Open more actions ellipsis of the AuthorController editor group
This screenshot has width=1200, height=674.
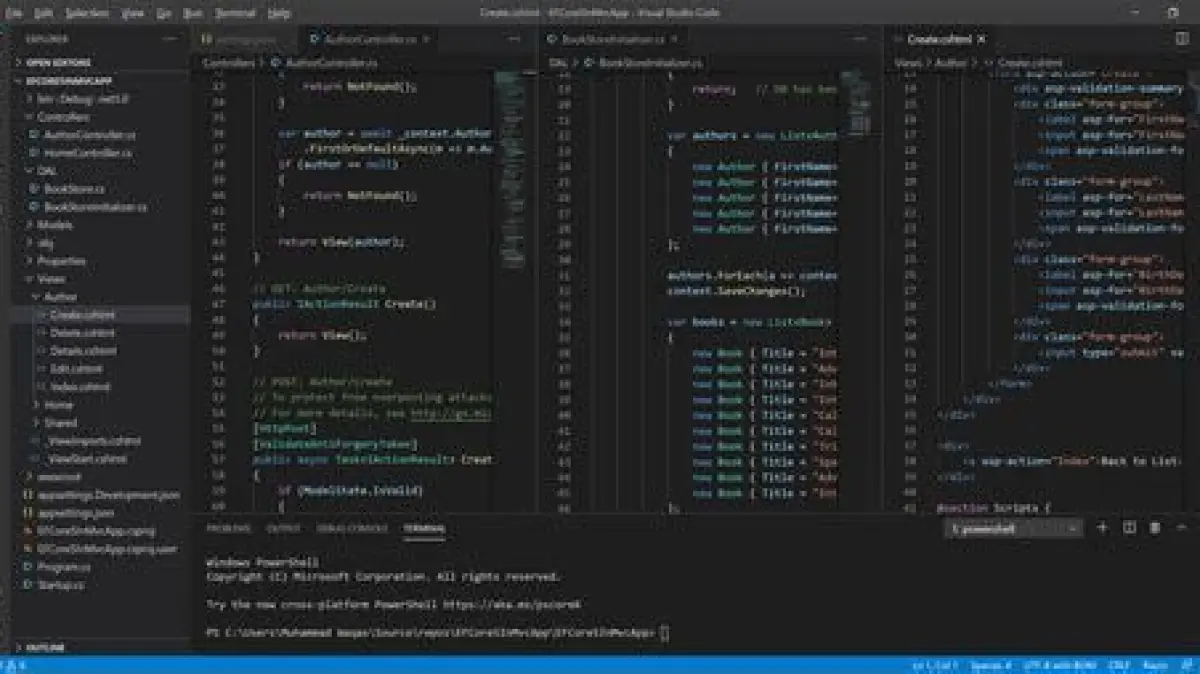514,39
